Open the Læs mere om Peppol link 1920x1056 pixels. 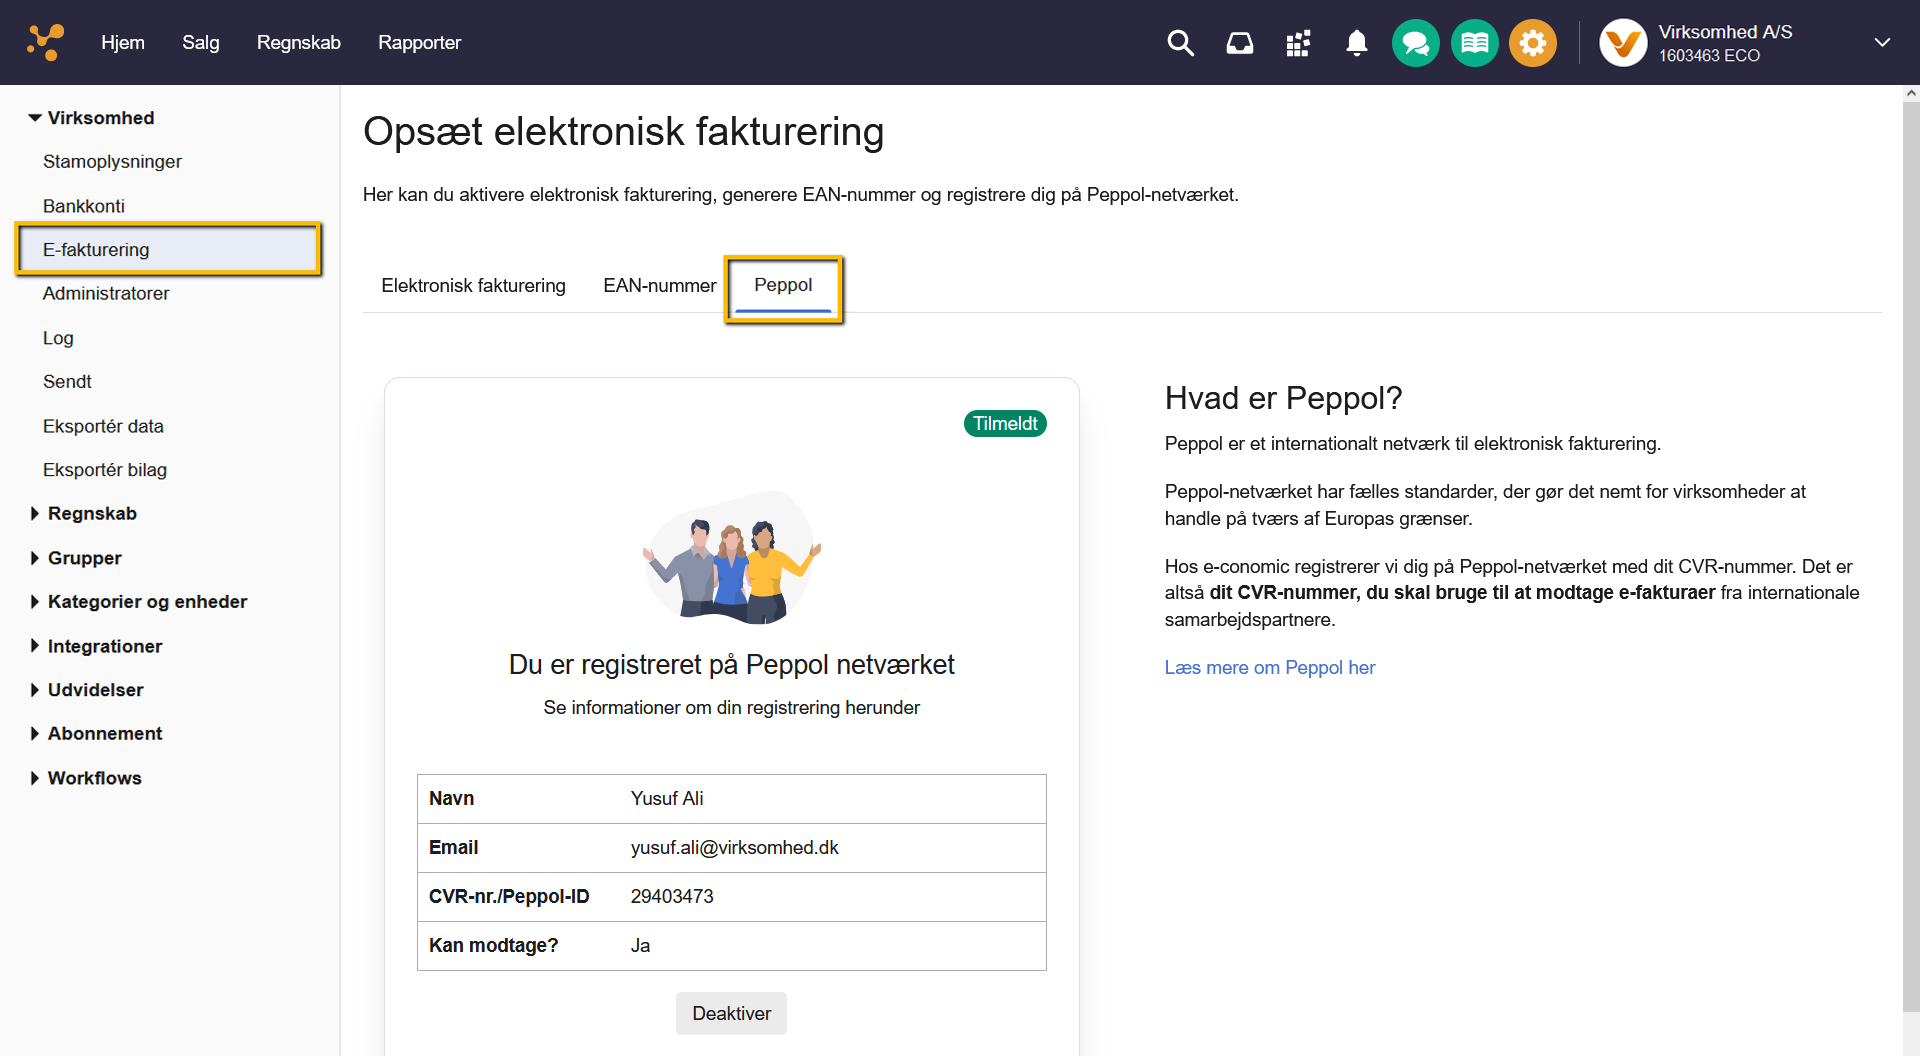click(x=1269, y=667)
